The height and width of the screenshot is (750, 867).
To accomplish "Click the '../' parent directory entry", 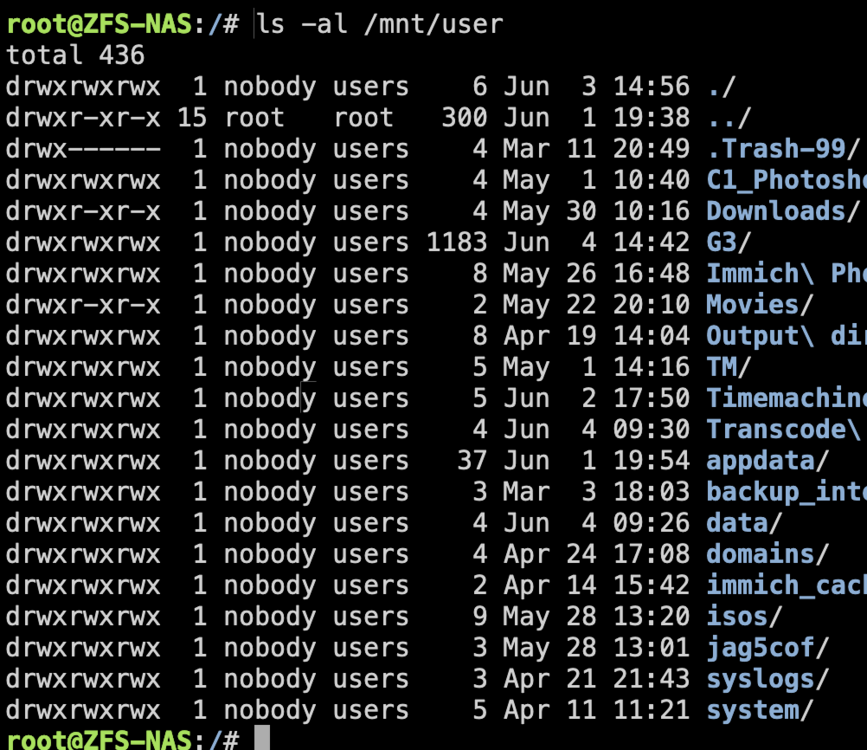I will [729, 118].
